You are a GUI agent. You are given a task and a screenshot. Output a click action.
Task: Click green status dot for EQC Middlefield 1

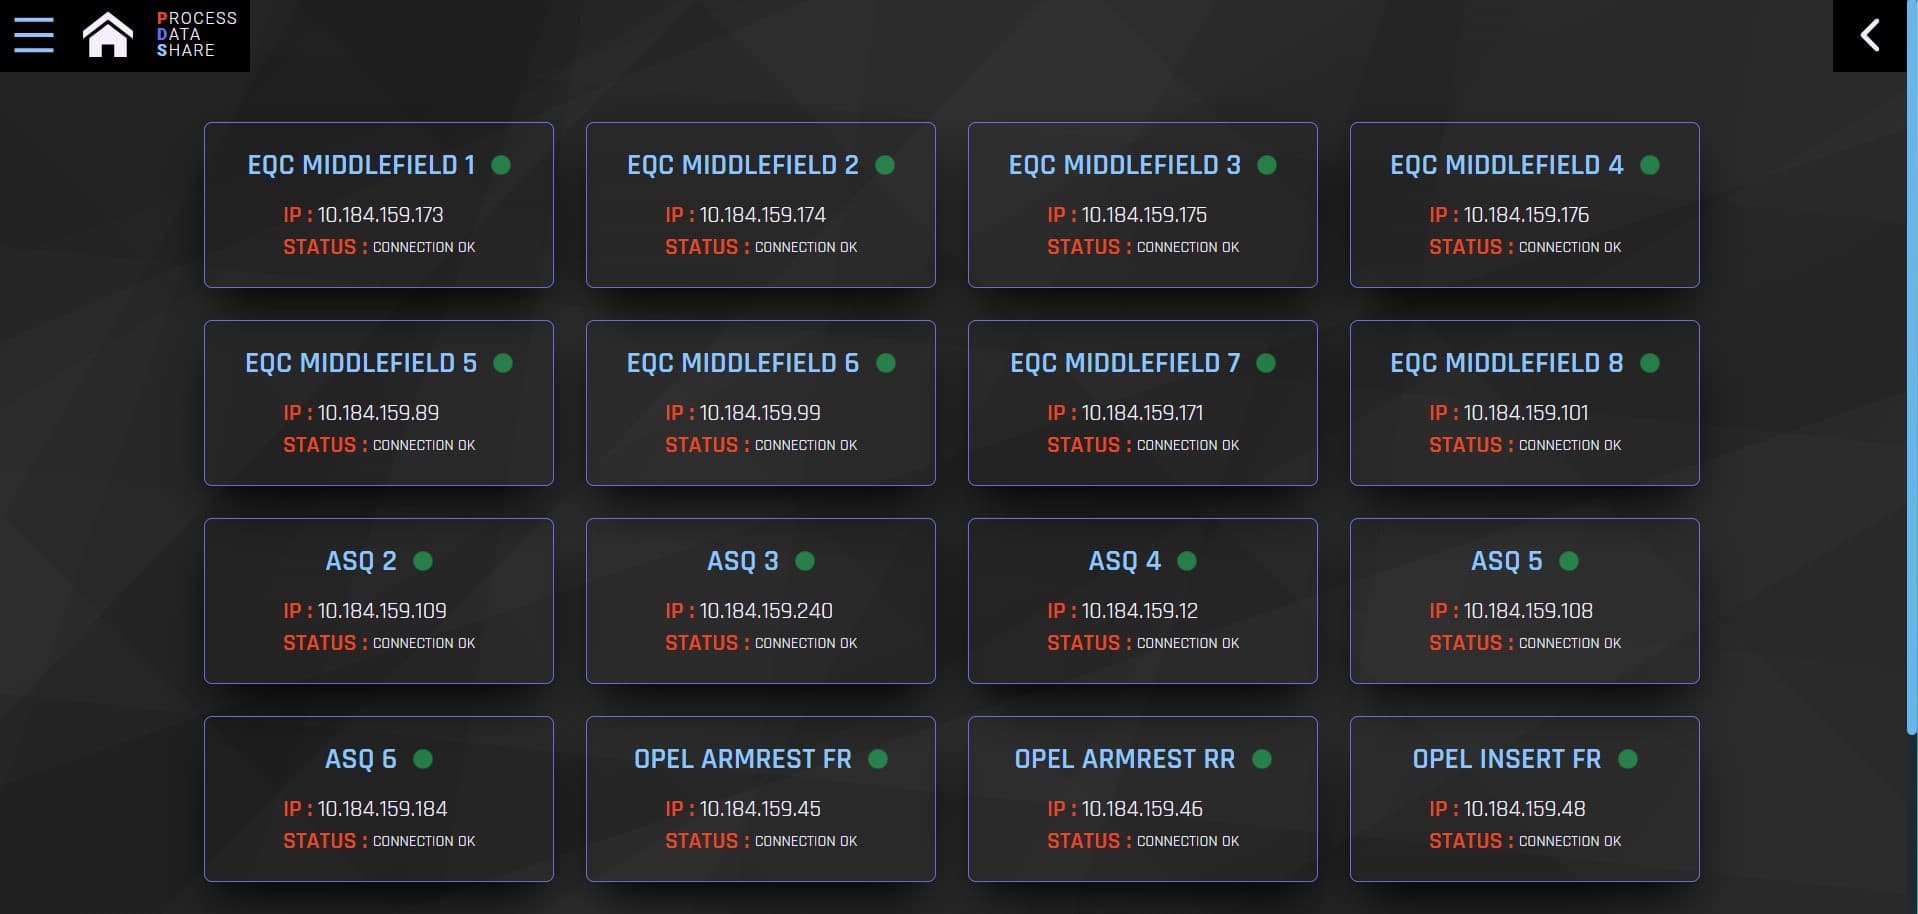pos(501,165)
